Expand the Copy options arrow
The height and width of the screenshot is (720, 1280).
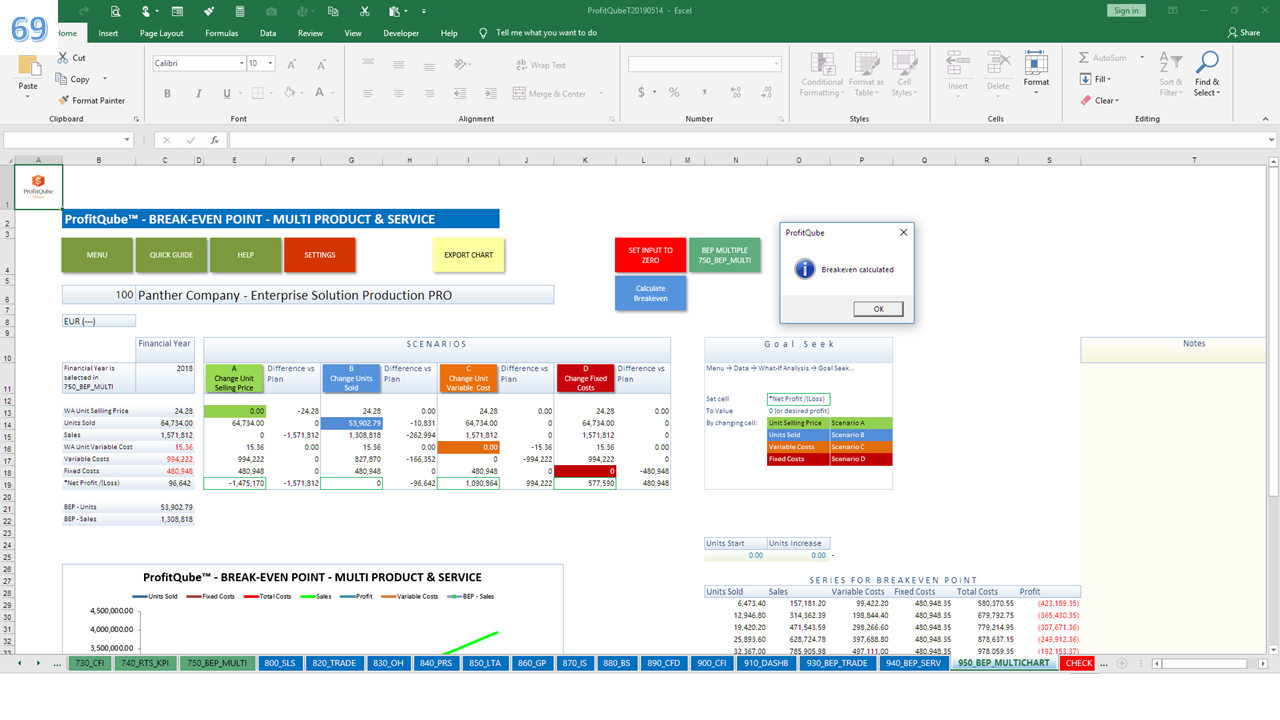pos(105,79)
